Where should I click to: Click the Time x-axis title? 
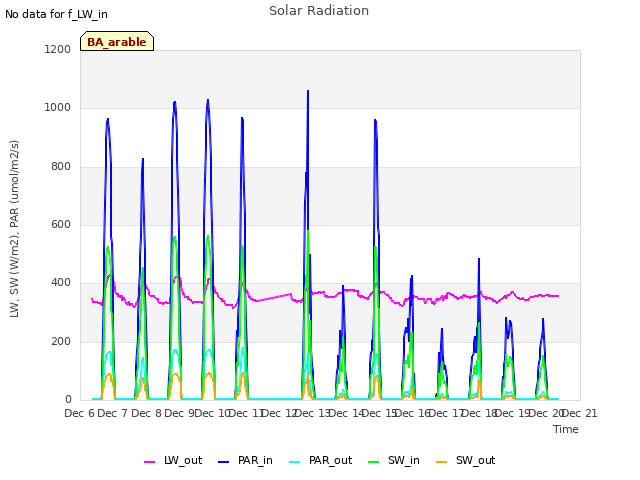point(565,429)
